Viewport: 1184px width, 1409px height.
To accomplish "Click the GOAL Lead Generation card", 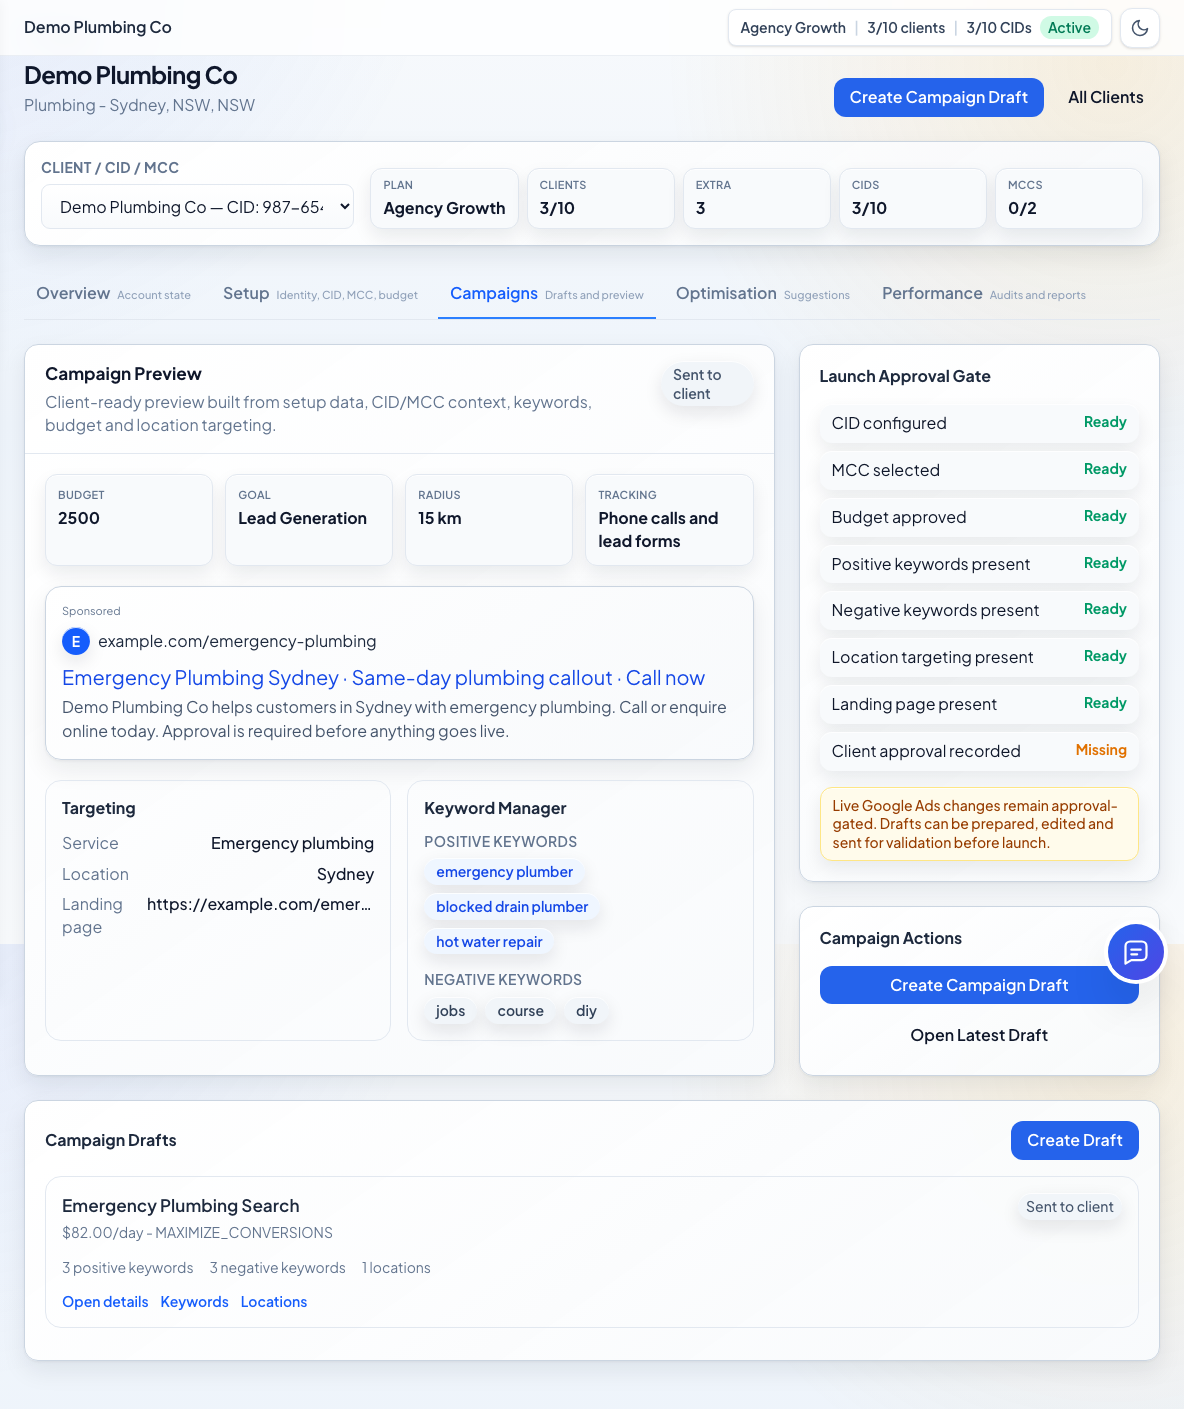I will click(309, 520).
